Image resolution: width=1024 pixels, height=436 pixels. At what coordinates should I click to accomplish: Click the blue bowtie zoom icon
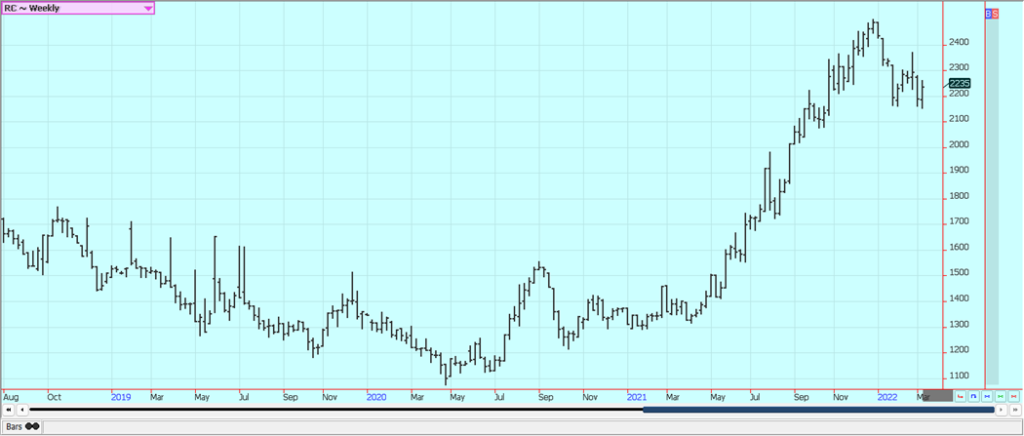point(987,396)
